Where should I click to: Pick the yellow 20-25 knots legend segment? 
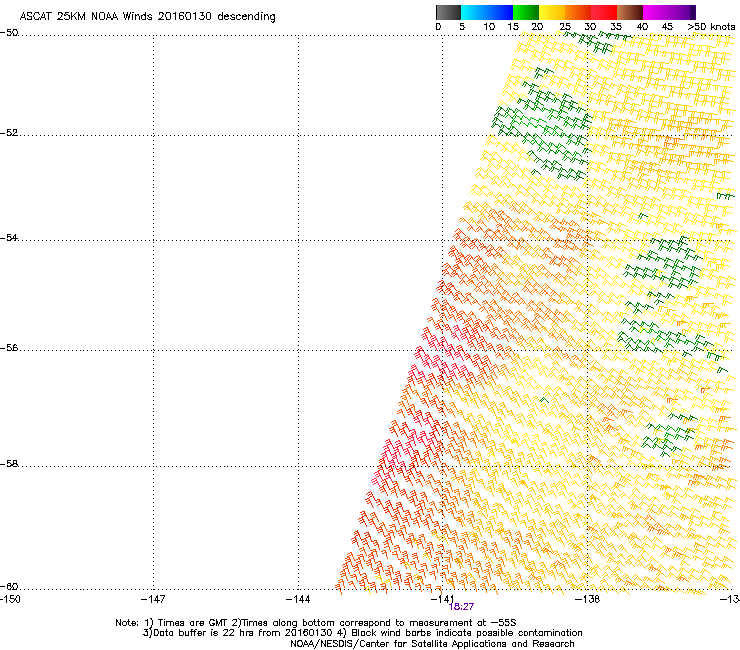coord(552,12)
